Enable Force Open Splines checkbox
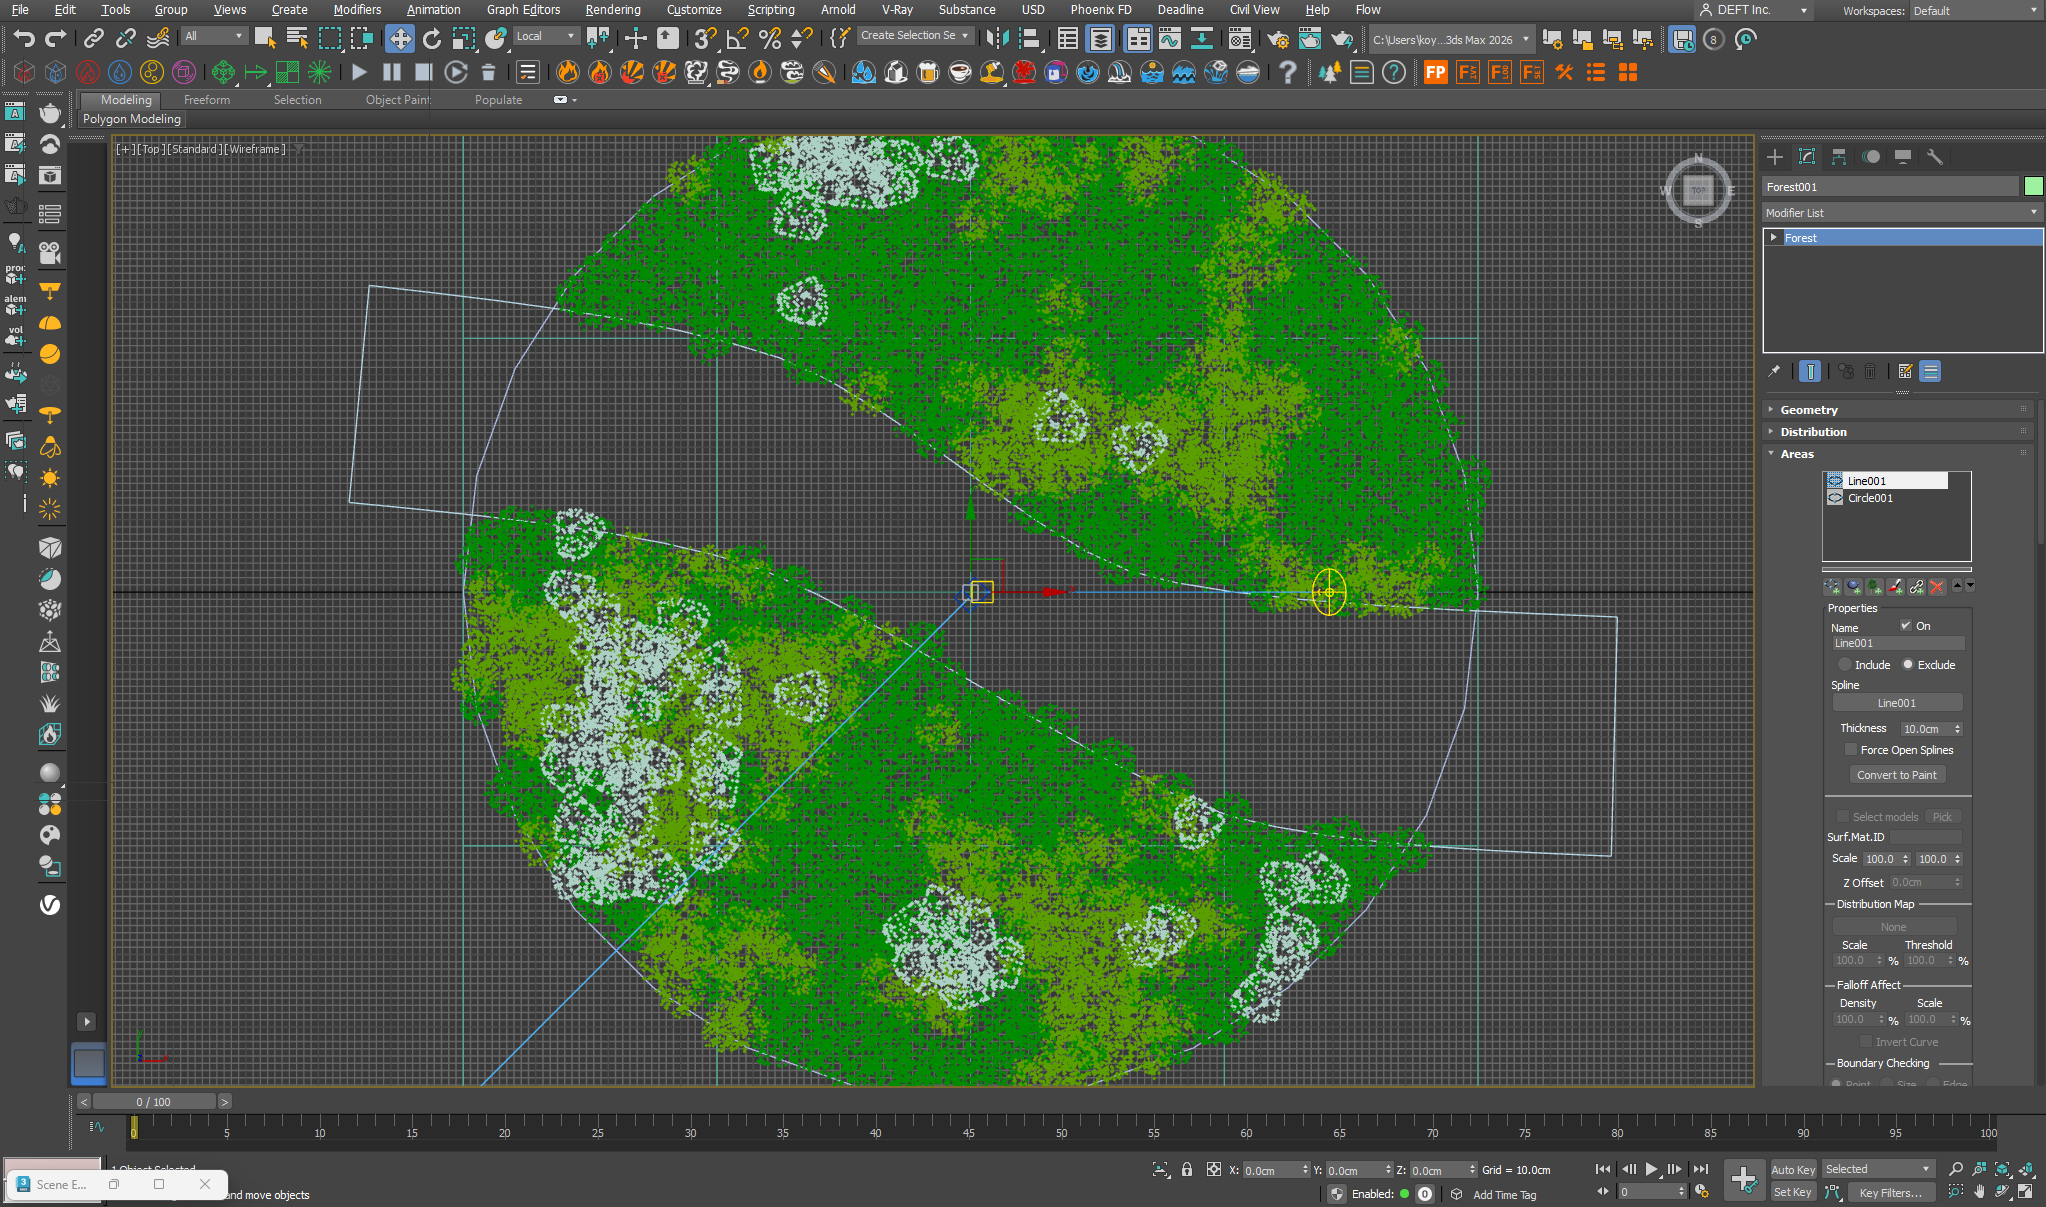 (1851, 750)
